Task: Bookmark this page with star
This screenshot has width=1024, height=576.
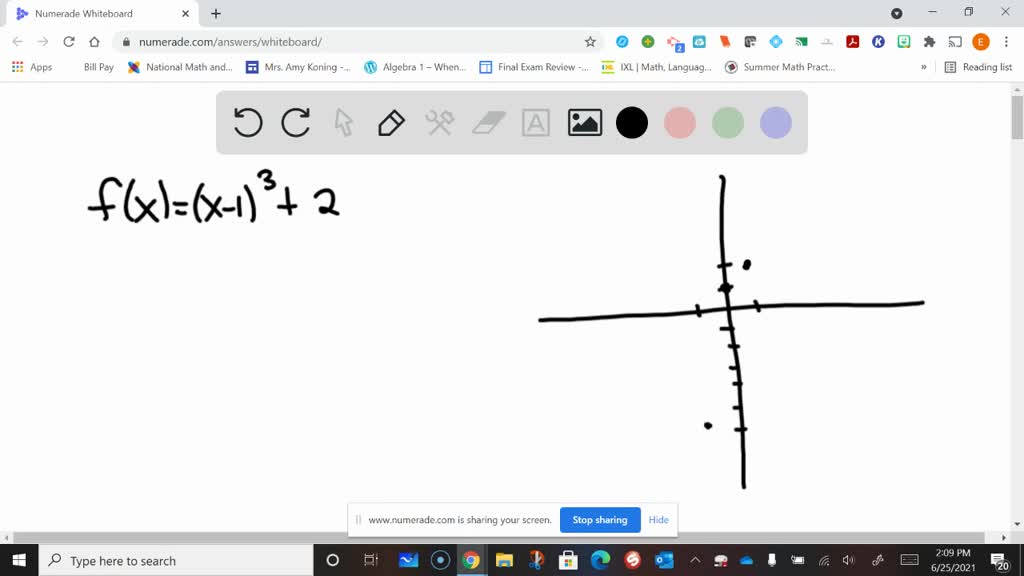Action: pyautogui.click(x=590, y=42)
